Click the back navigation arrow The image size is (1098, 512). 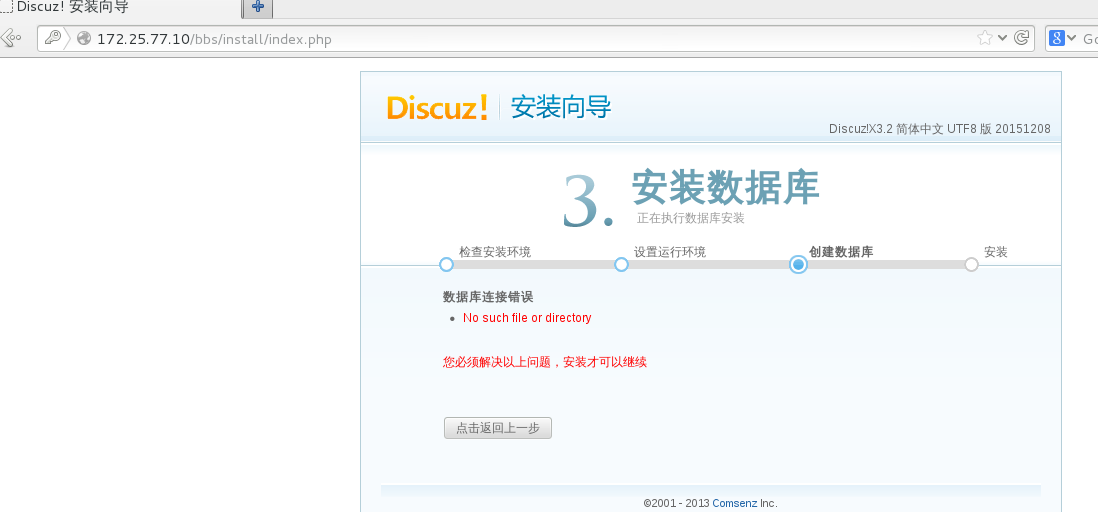pyautogui.click(x=11, y=38)
